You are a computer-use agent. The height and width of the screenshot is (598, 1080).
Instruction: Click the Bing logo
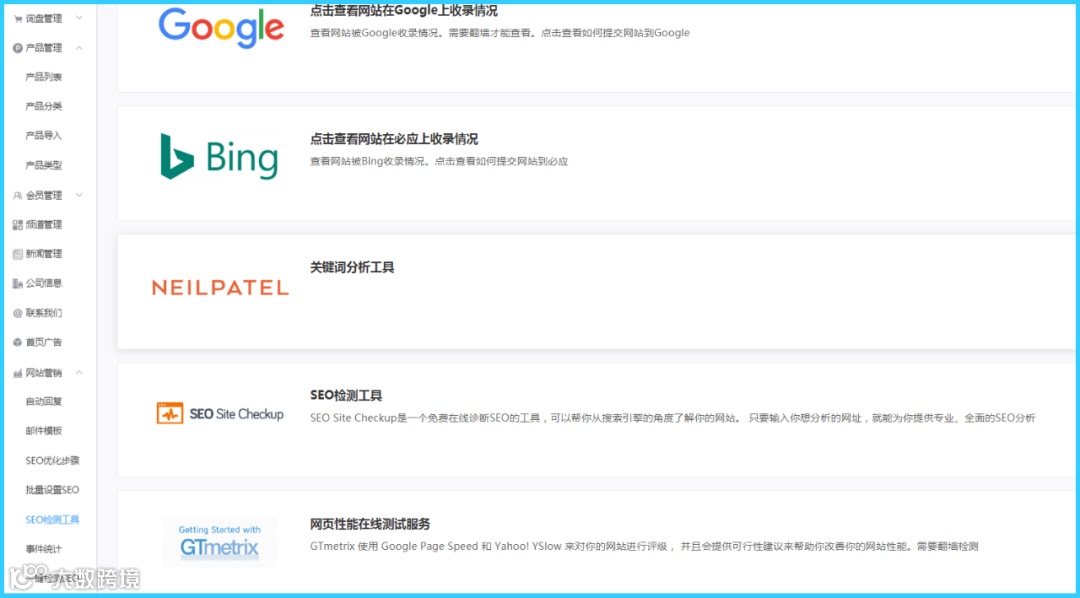(x=219, y=157)
